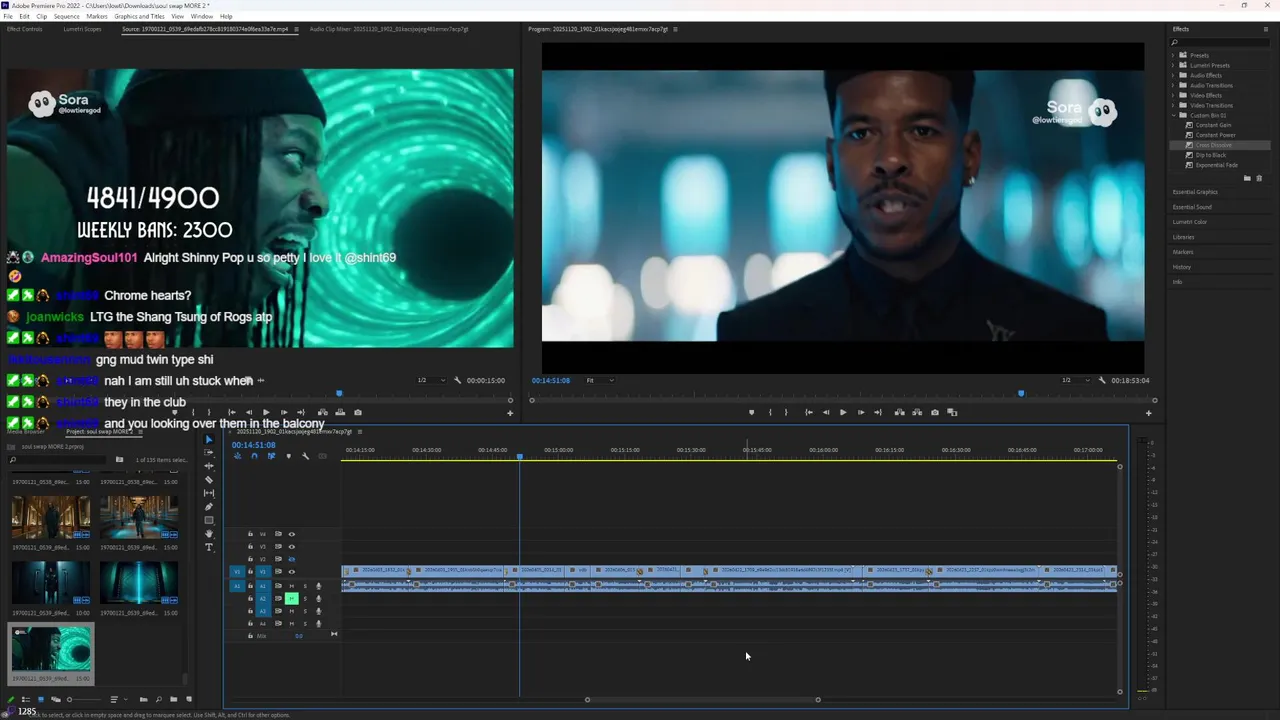The width and height of the screenshot is (1280, 720).
Task: Export frame with Program monitor camera icon
Action: 935,412
